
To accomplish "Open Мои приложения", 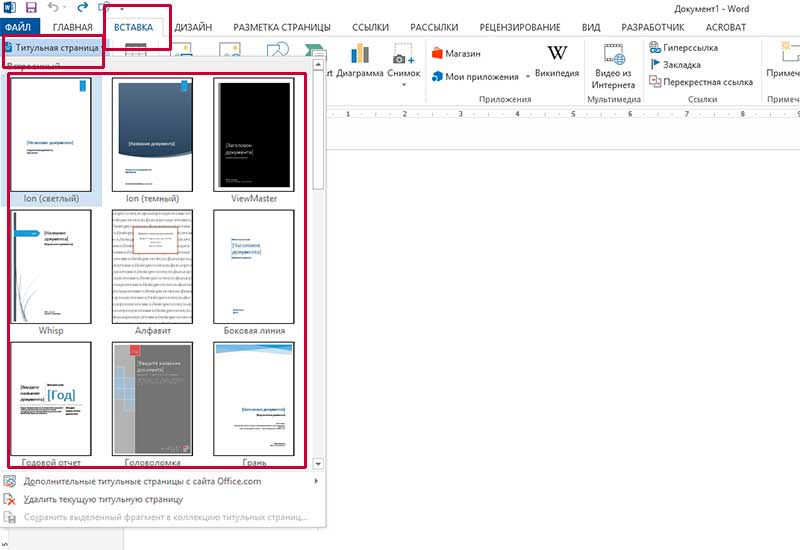I will [475, 77].
